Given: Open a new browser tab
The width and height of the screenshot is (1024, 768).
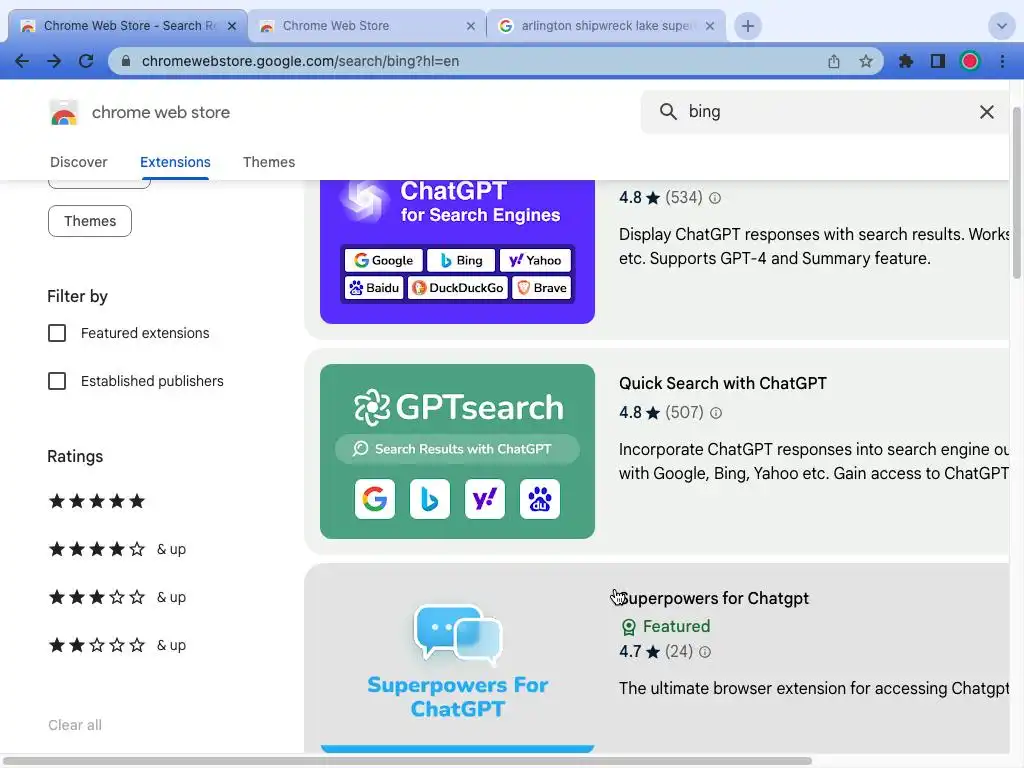Looking at the screenshot, I should (748, 26).
